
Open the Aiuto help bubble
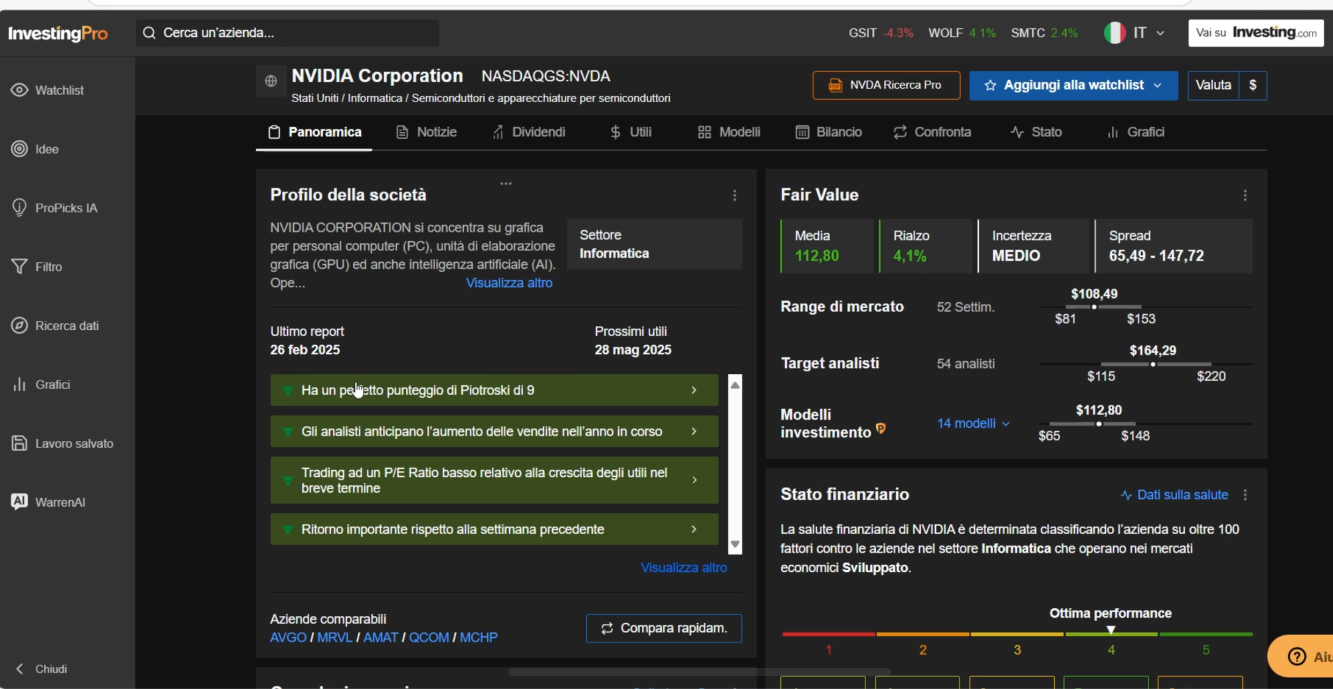tap(1301, 656)
